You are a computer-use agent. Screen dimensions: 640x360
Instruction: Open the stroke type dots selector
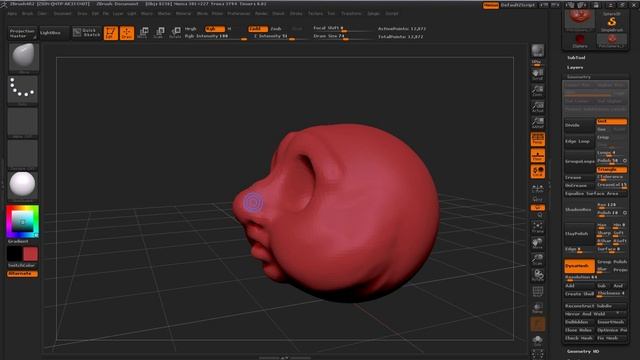[x=23, y=90]
